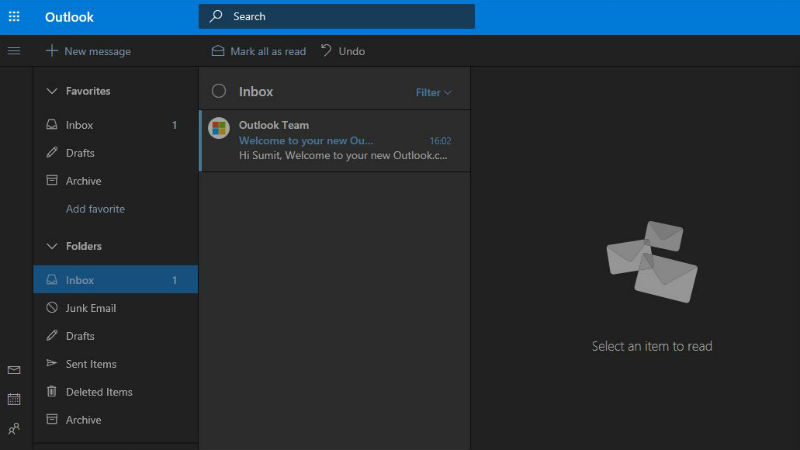Screen dimensions: 800x450
Task: Select Deleted Items folder
Action: pyautogui.click(x=115, y=392)
